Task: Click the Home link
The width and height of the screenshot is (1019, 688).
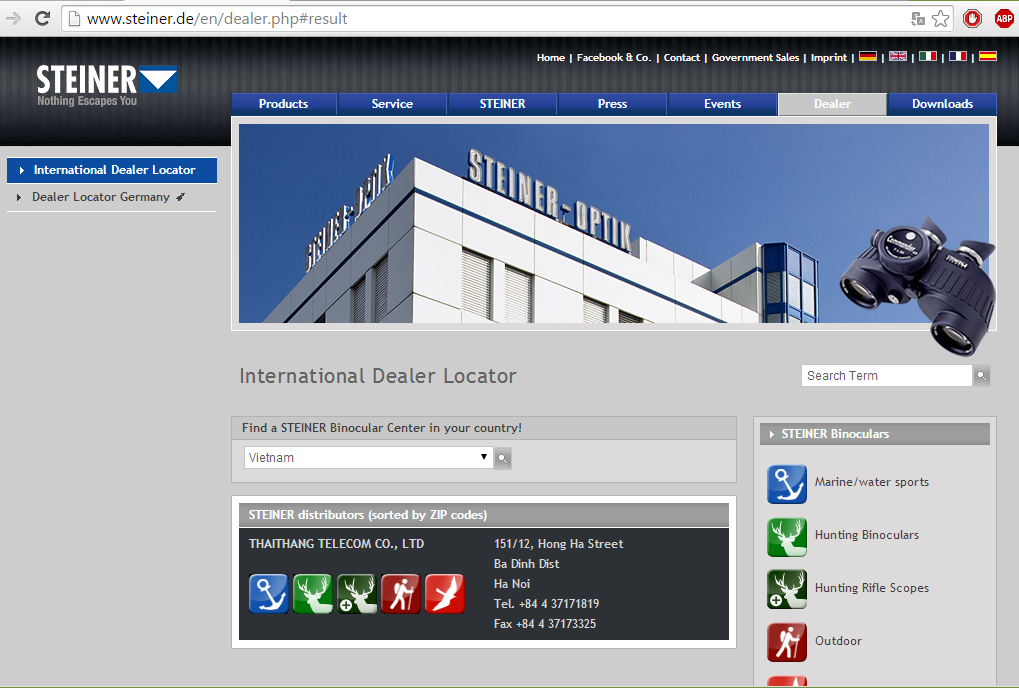Action: [550, 57]
